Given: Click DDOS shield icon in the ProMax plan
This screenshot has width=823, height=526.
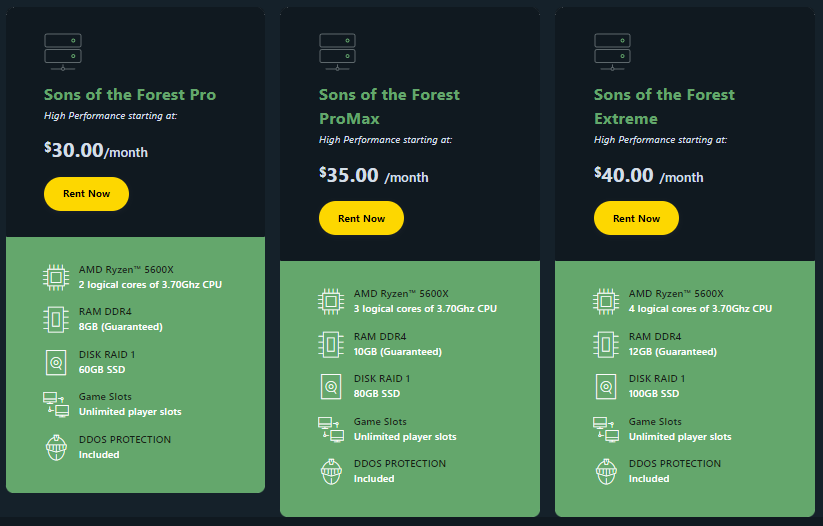Looking at the screenshot, I should 331,471.
